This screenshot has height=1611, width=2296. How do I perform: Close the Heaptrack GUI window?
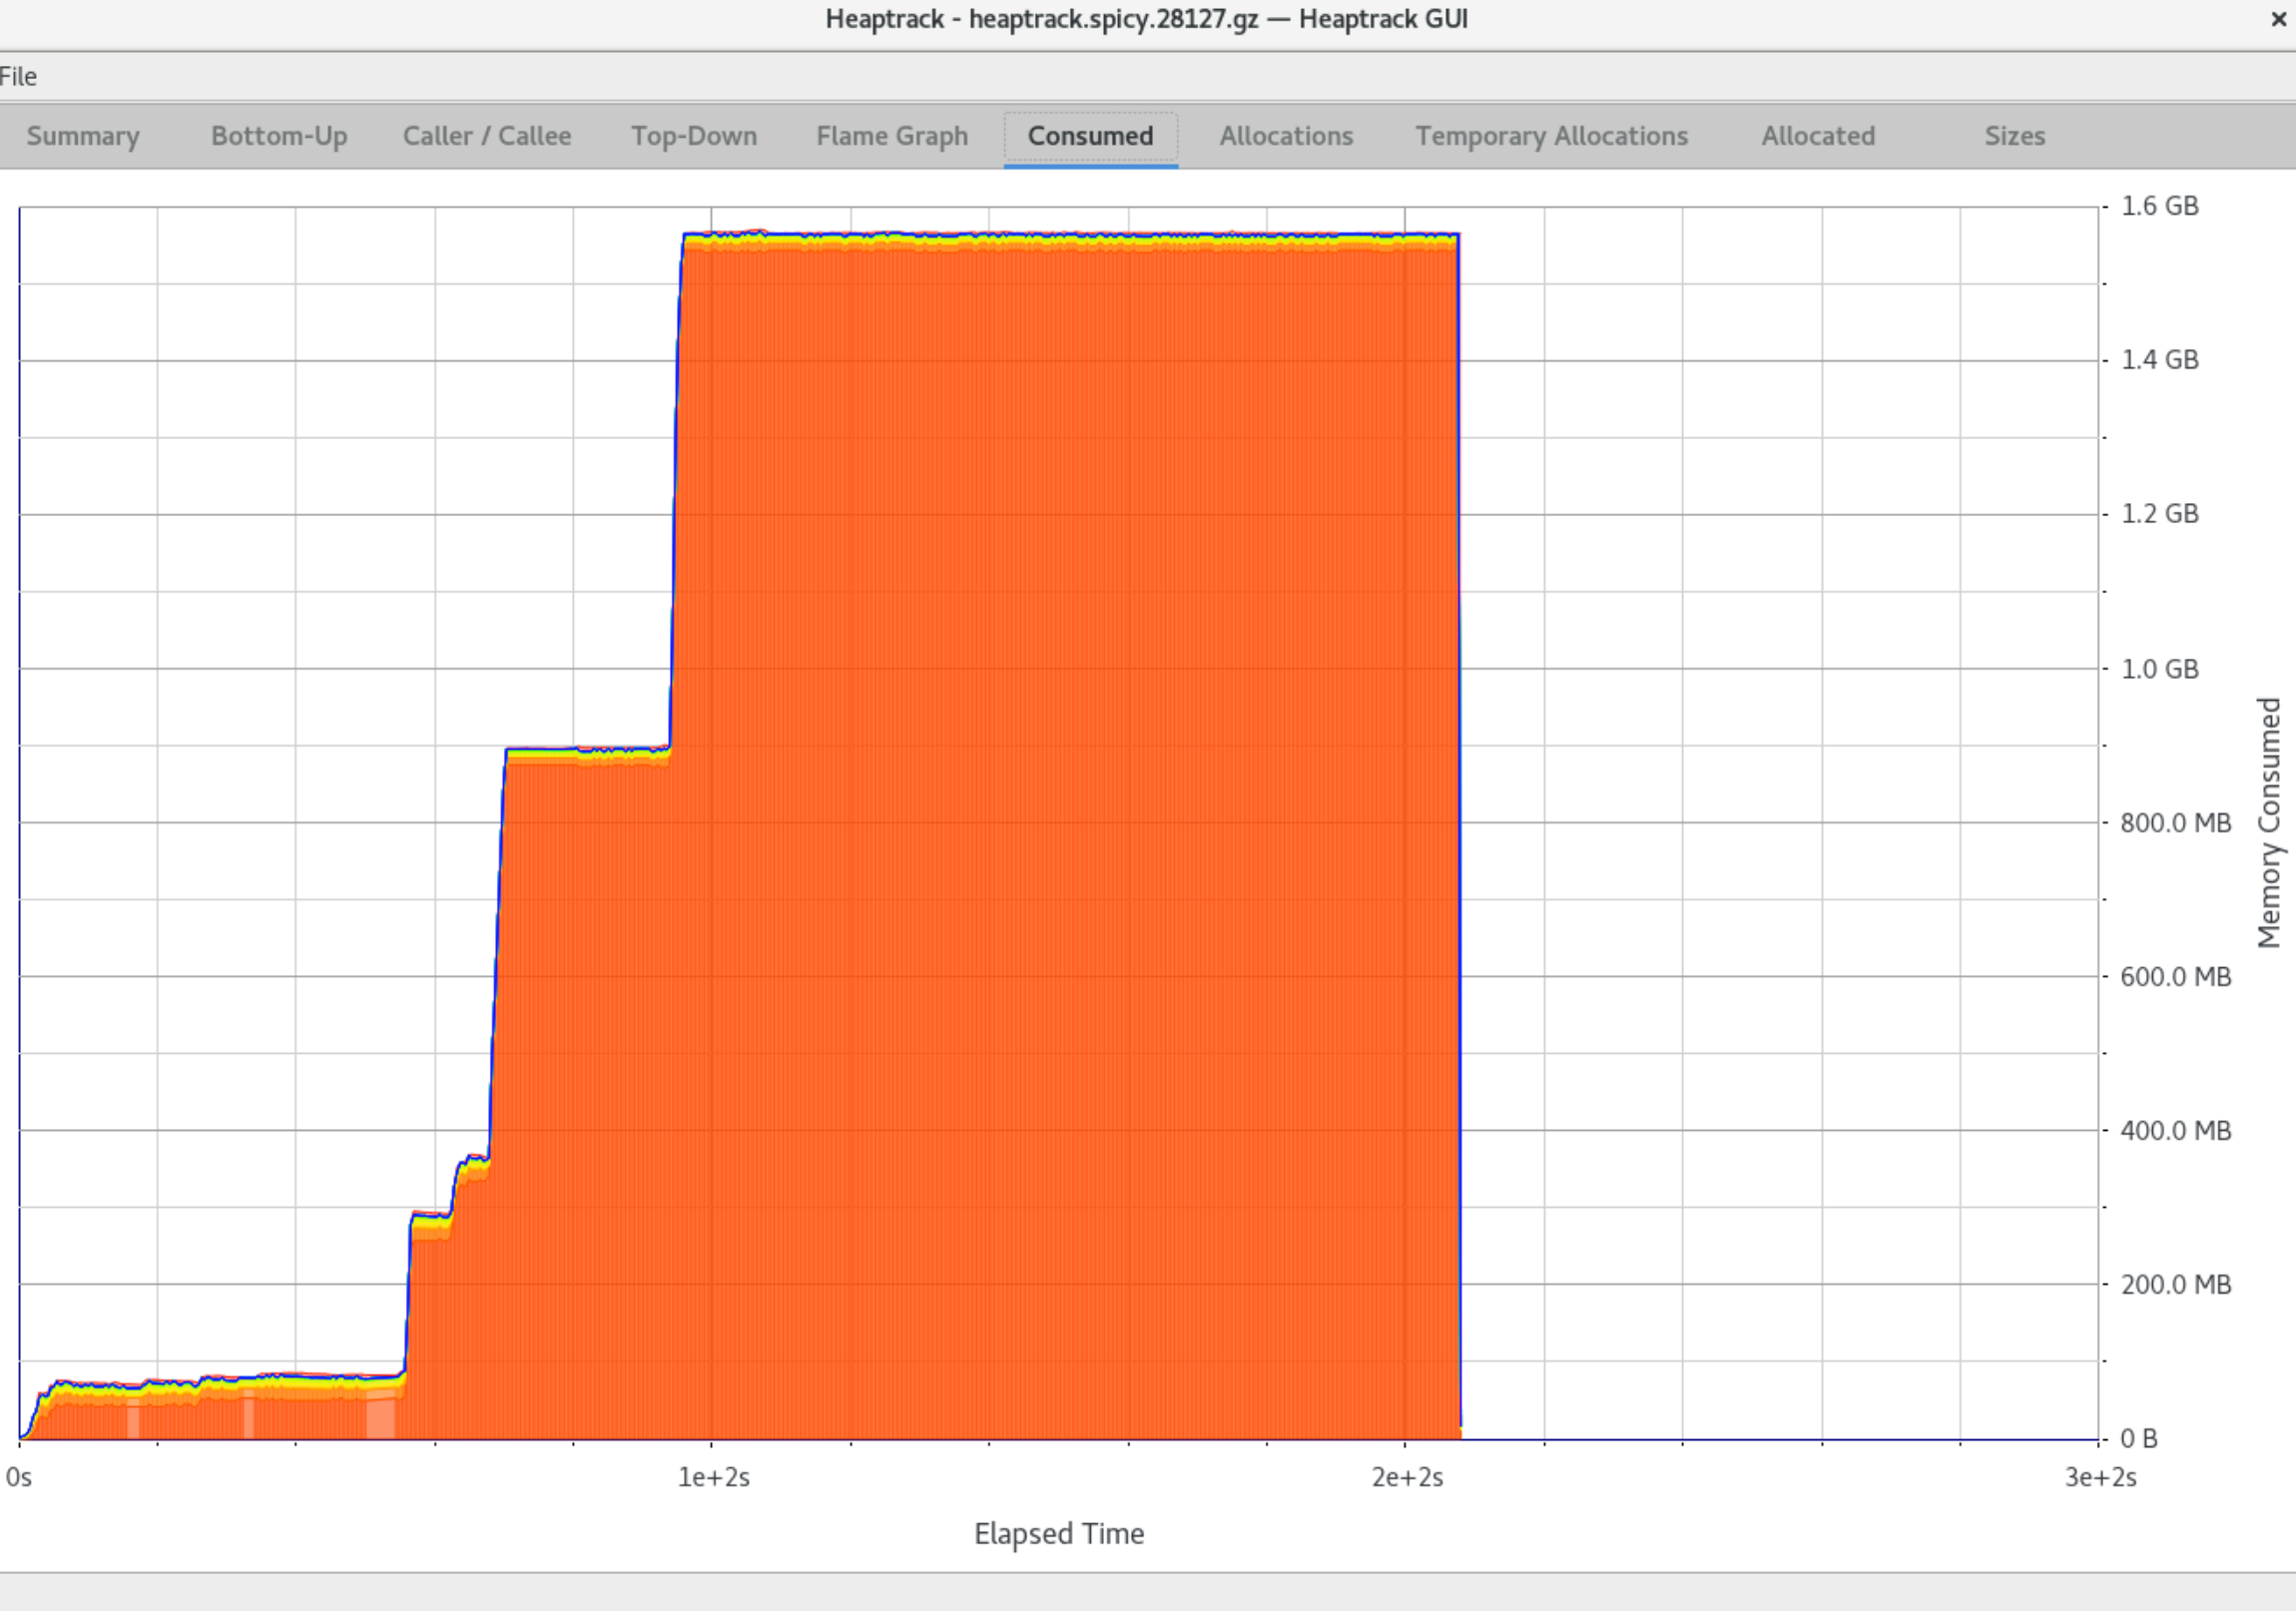click(2277, 19)
